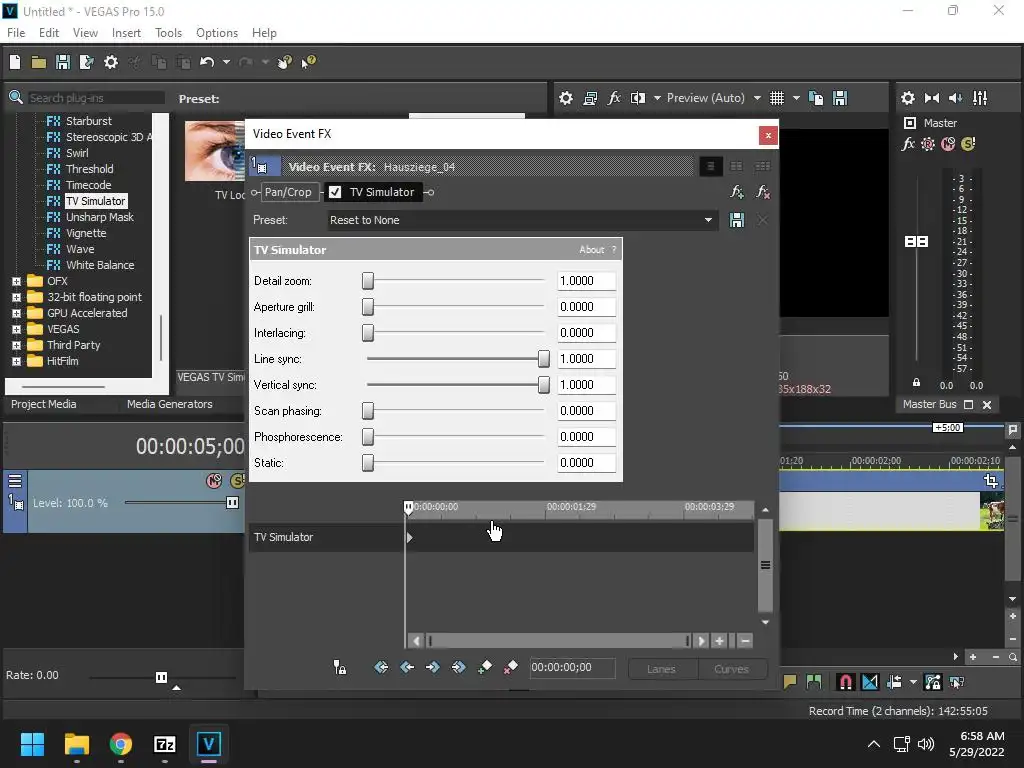Save preset disk icon beside Preset dropdown
The width and height of the screenshot is (1024, 768).
[737, 220]
